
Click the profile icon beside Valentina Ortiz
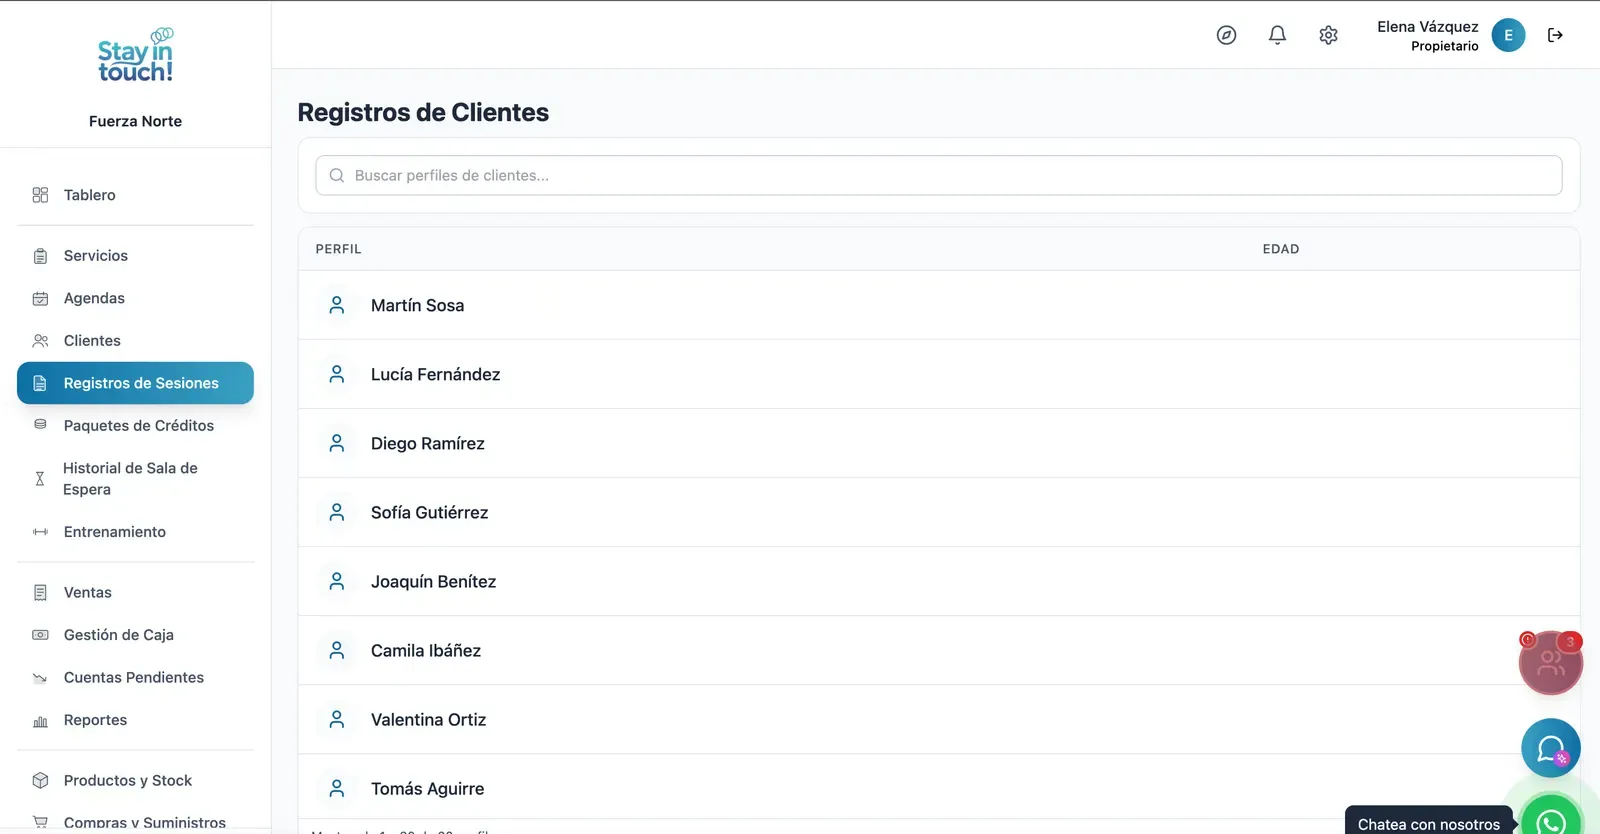337,719
